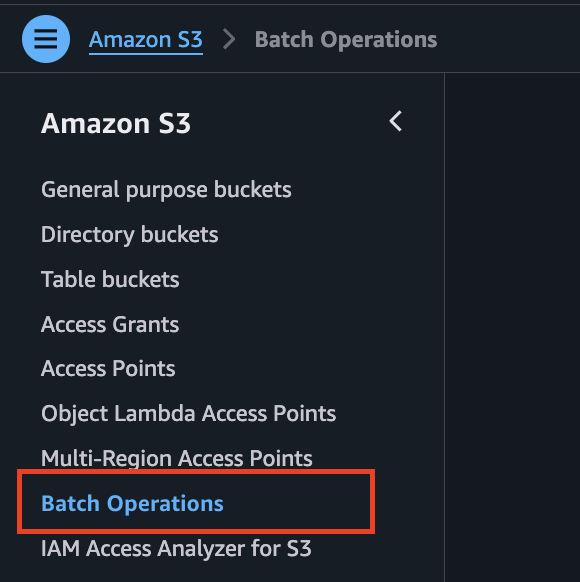The height and width of the screenshot is (582, 580).
Task: Click the sidebar's right border divider
Action: [445, 327]
